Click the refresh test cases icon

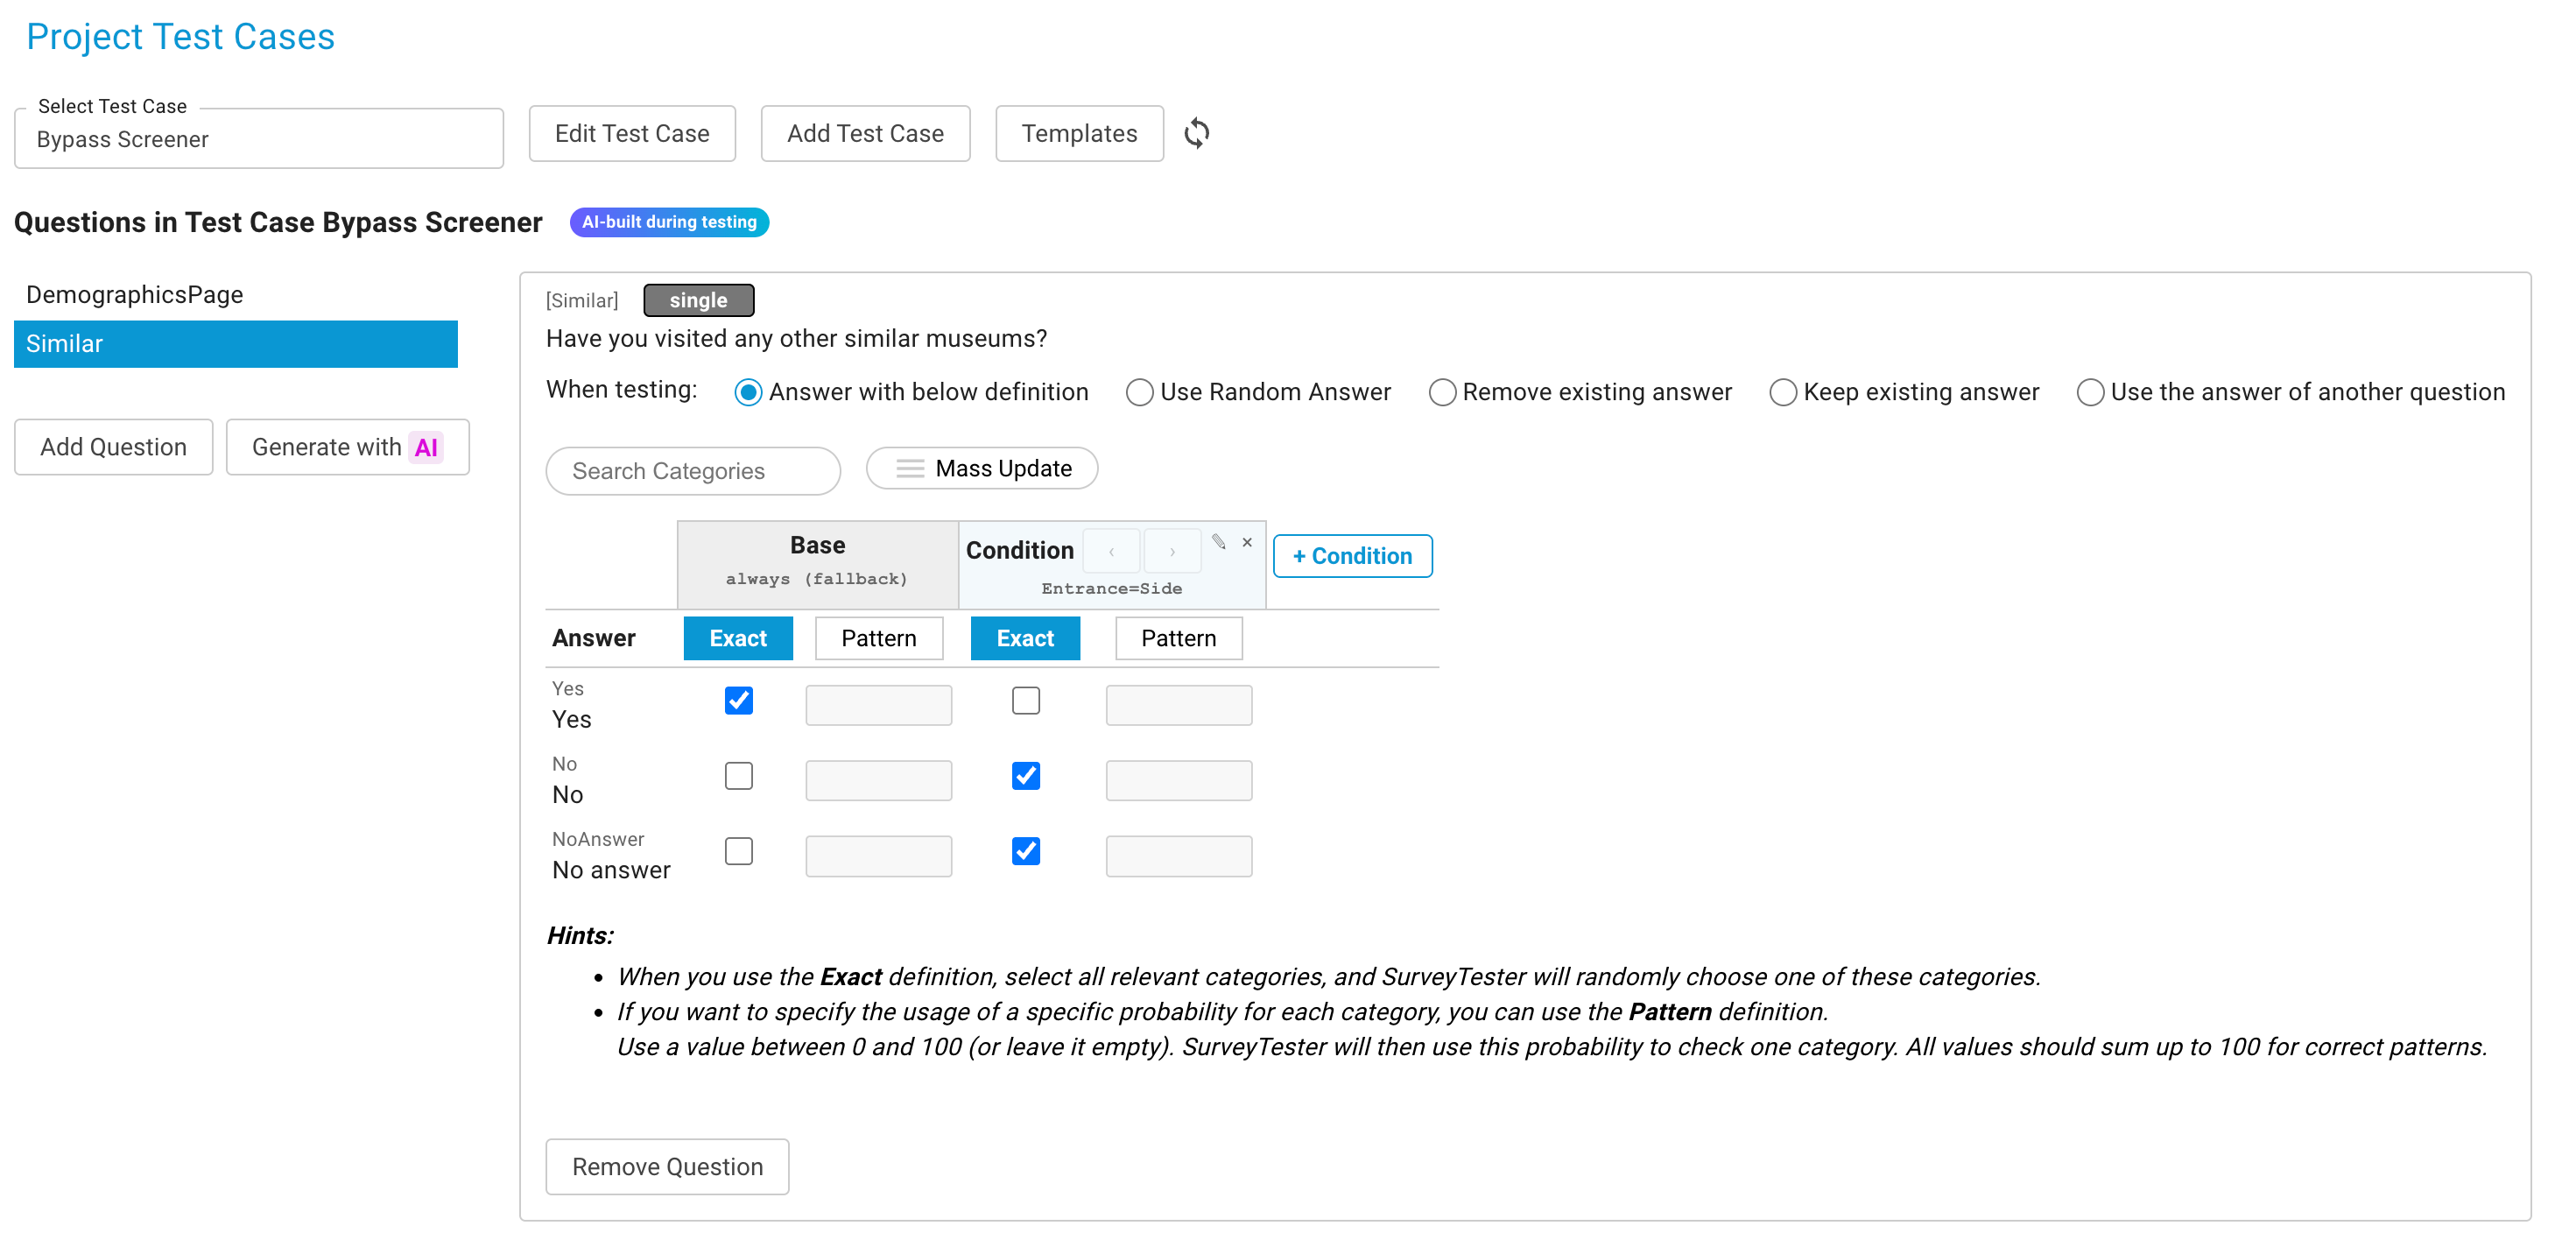1196,133
